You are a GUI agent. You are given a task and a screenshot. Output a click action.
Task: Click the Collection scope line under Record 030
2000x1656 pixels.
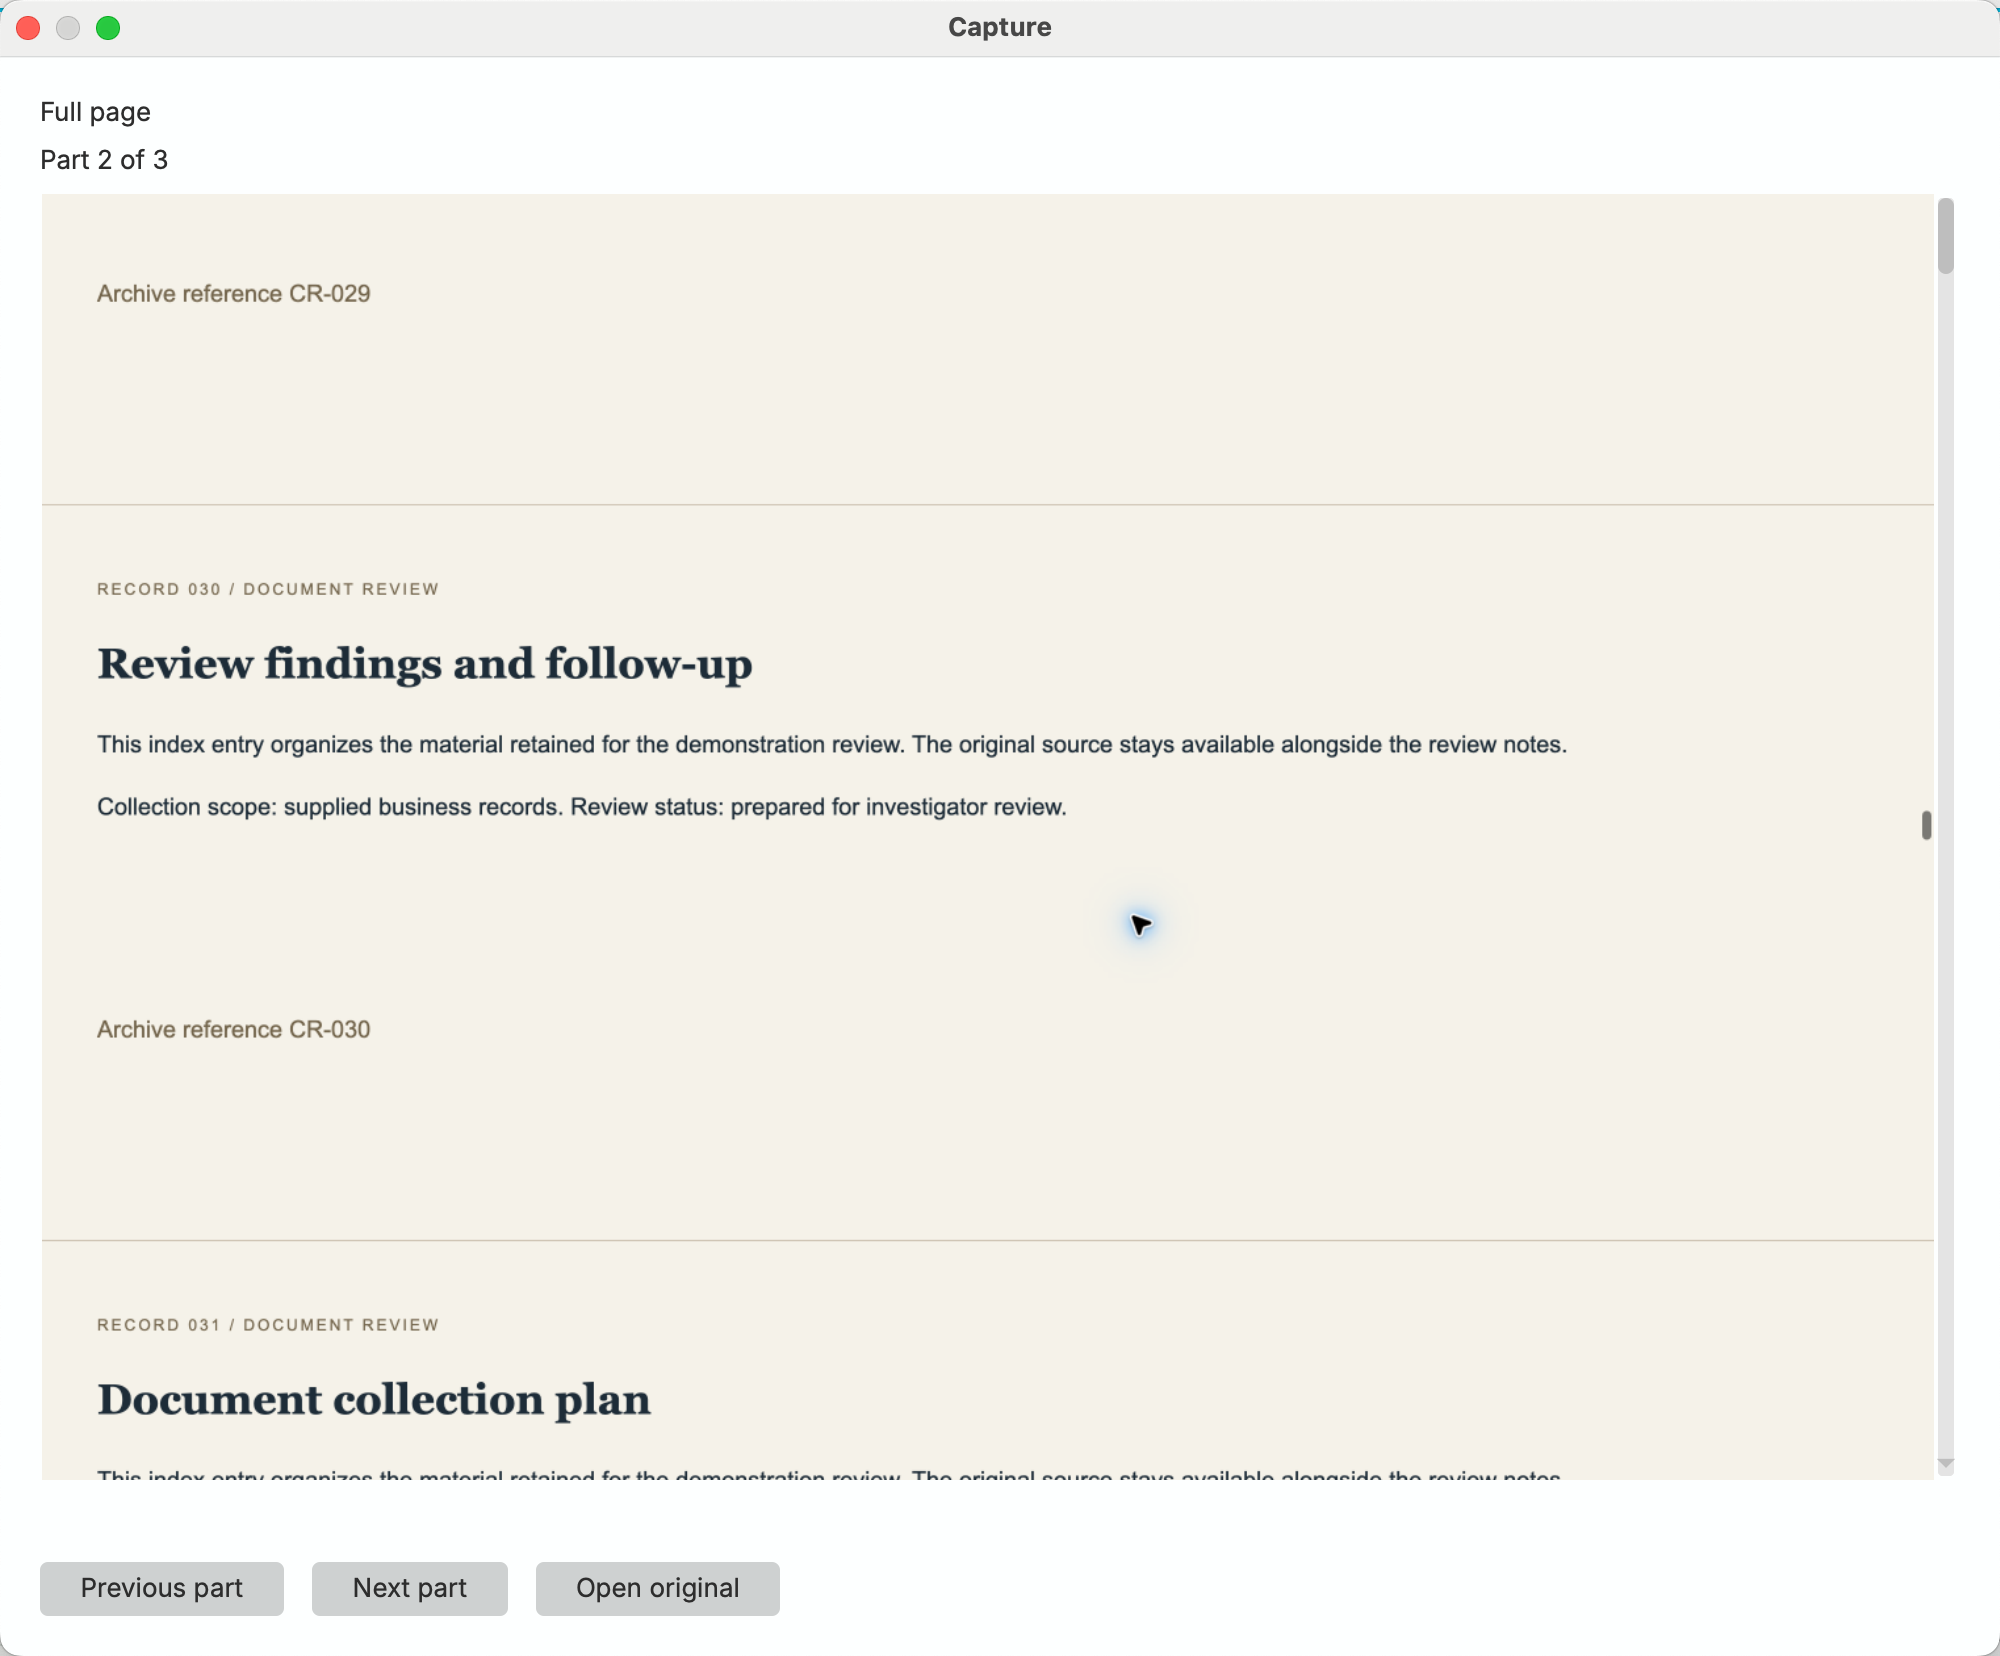click(582, 807)
